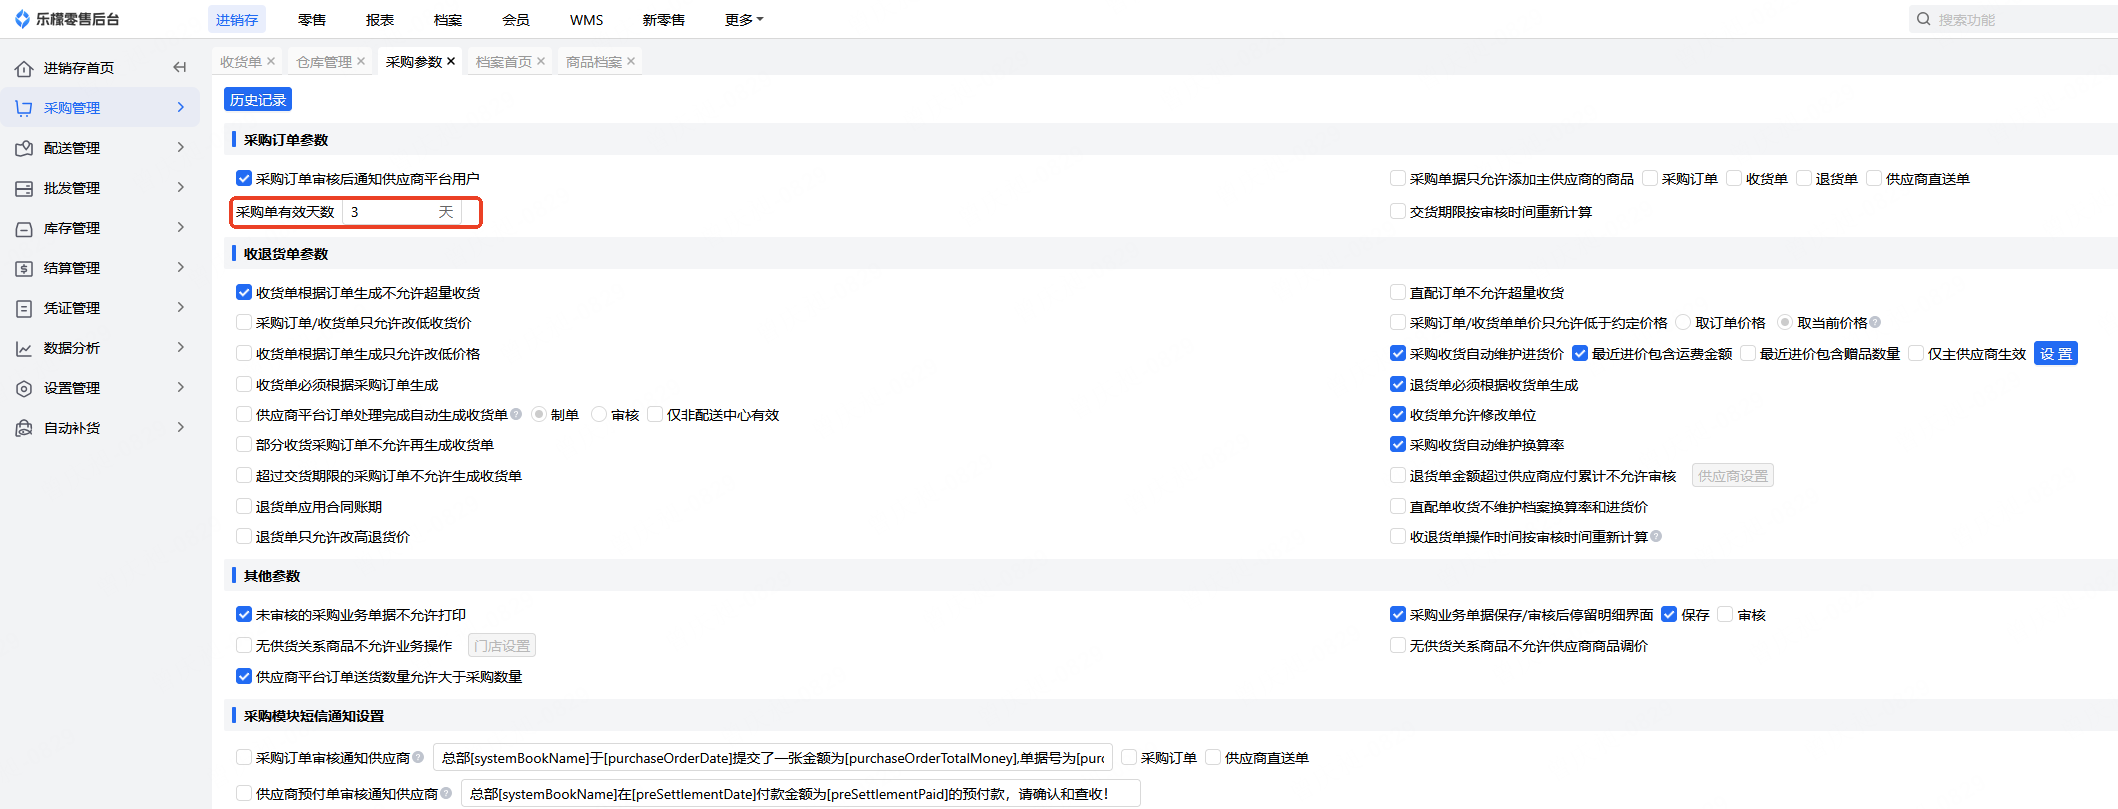This screenshot has height=809, width=2118.
Task: Switch to the 商品档案 tab
Action: (x=594, y=62)
